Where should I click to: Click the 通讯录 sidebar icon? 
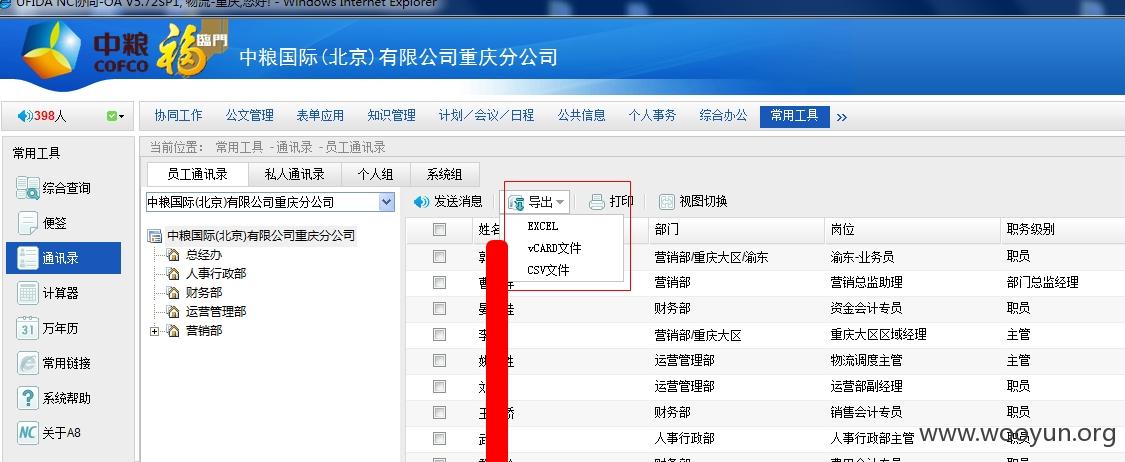pos(27,258)
